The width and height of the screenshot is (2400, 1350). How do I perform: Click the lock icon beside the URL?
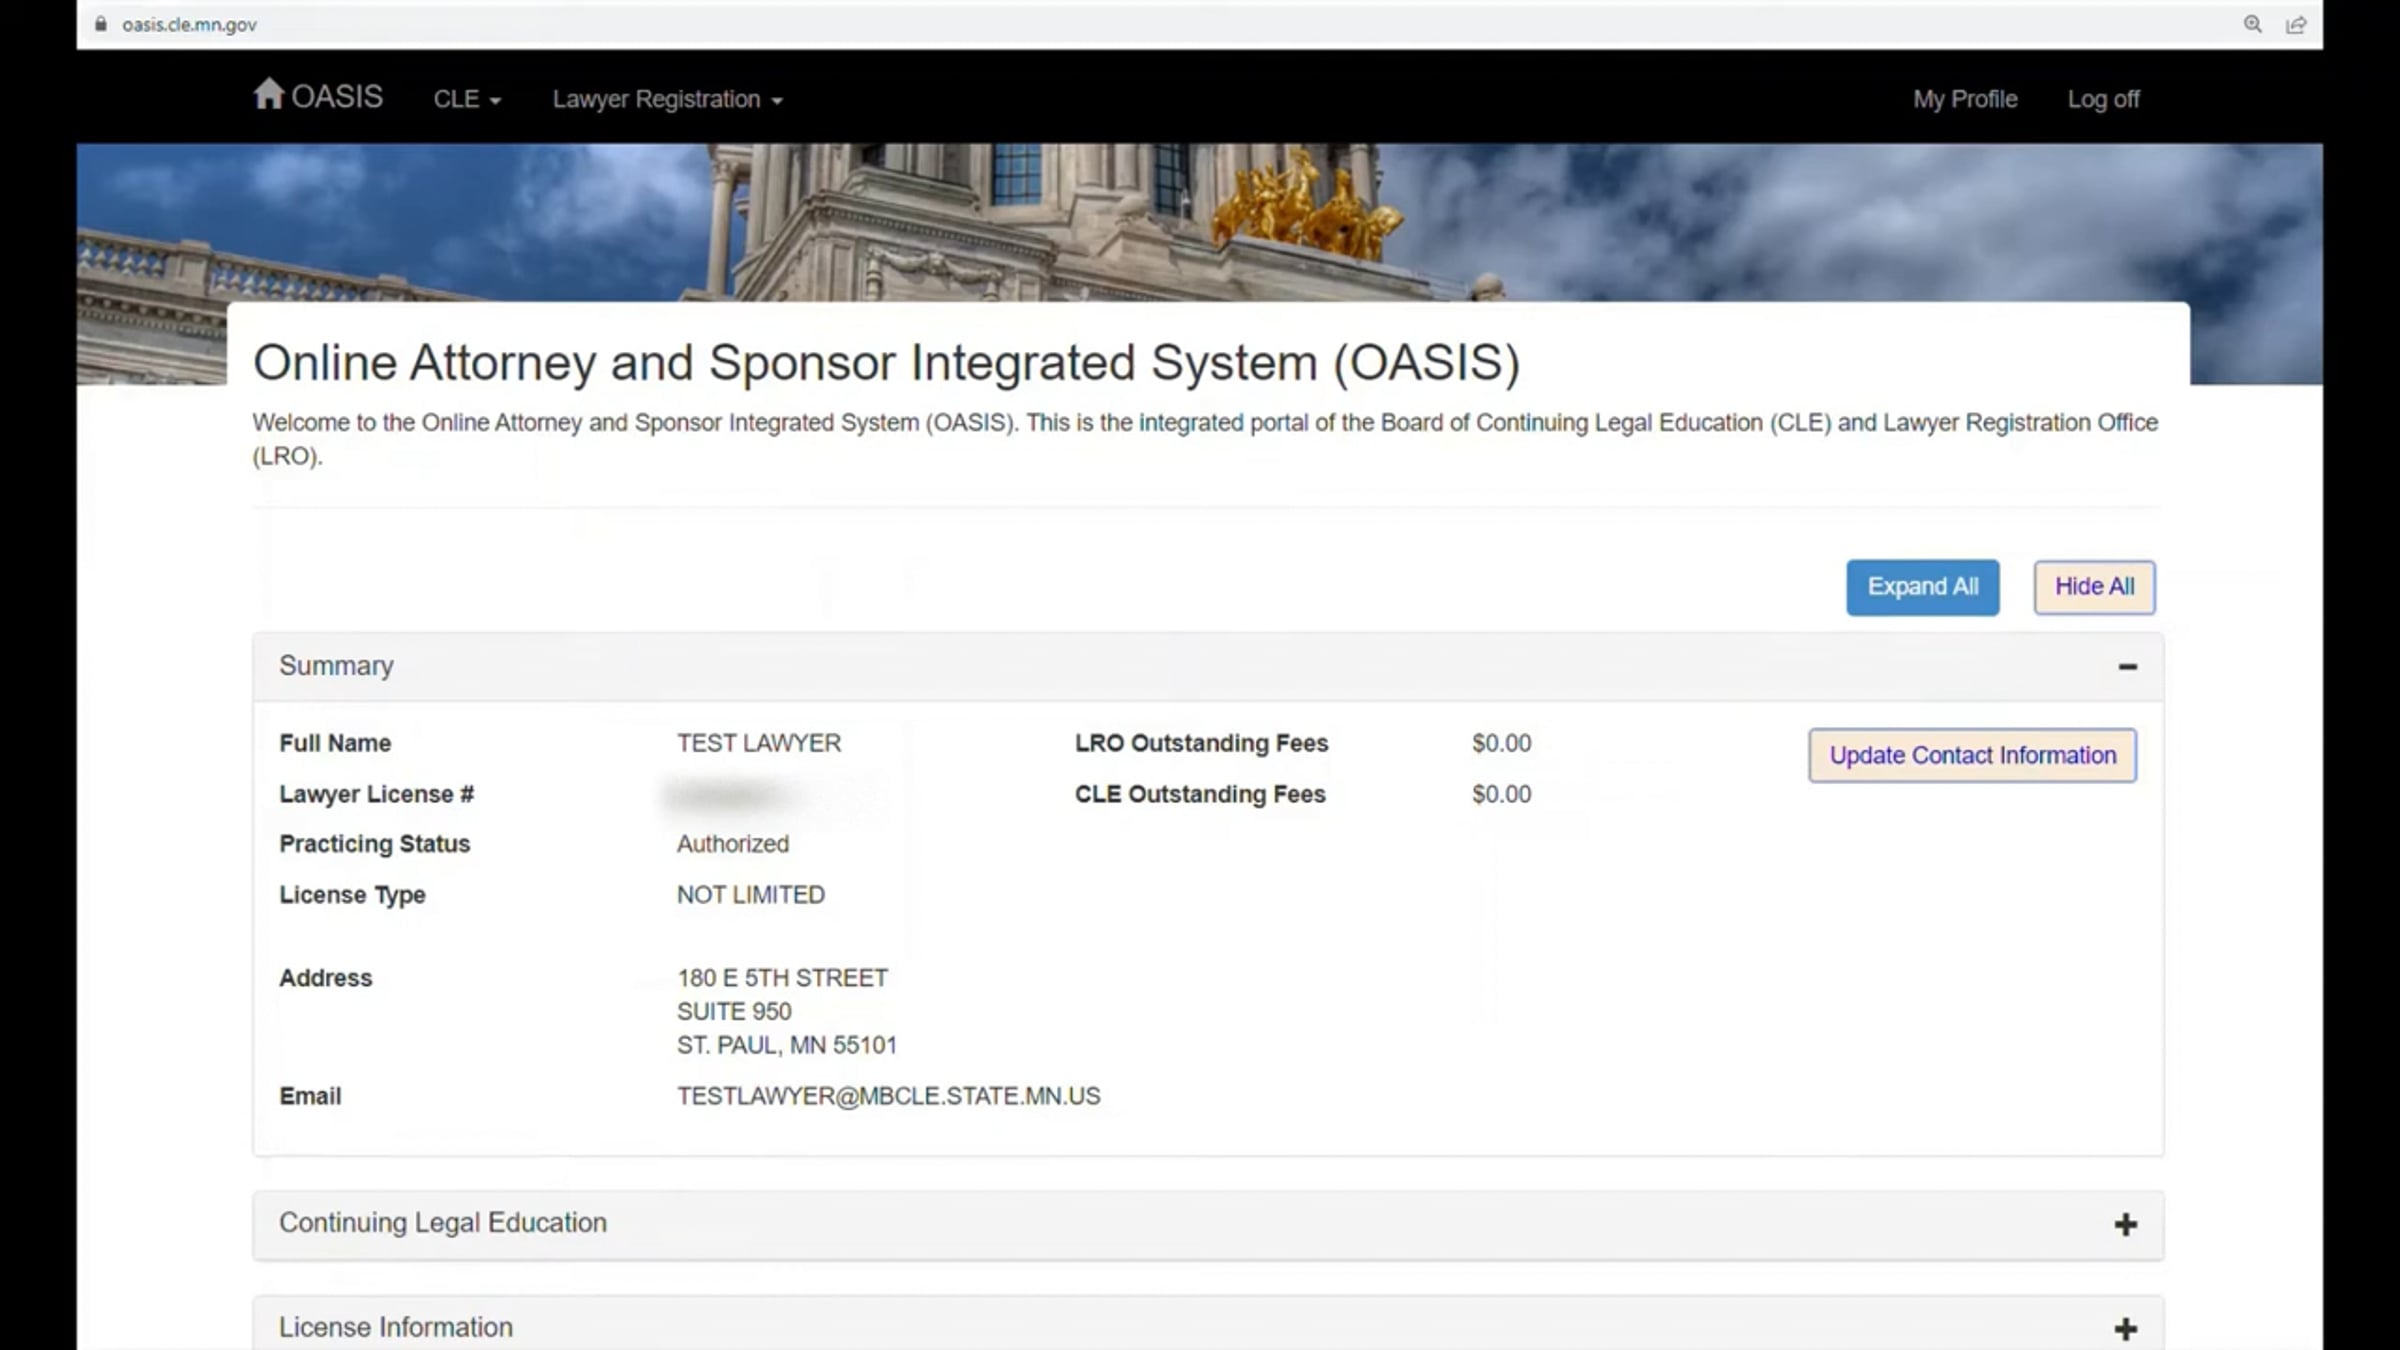(x=101, y=24)
